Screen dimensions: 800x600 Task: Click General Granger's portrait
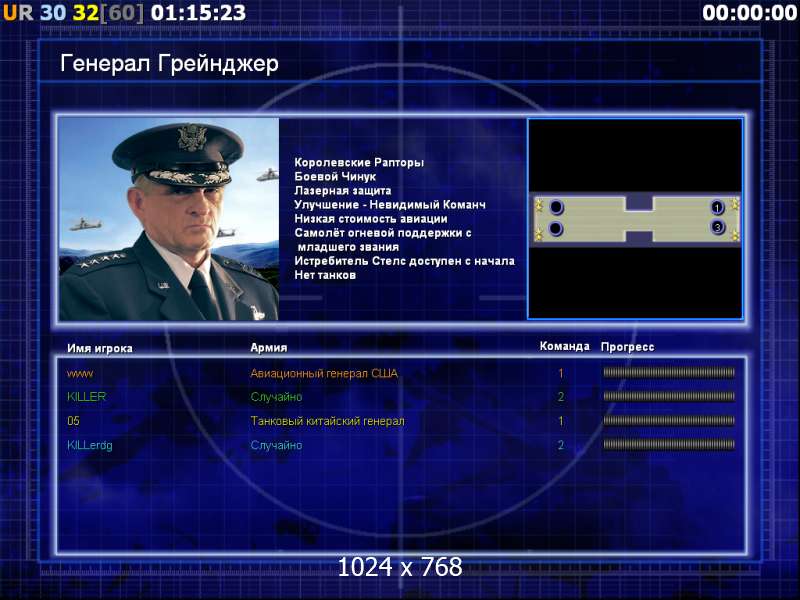coord(169,219)
